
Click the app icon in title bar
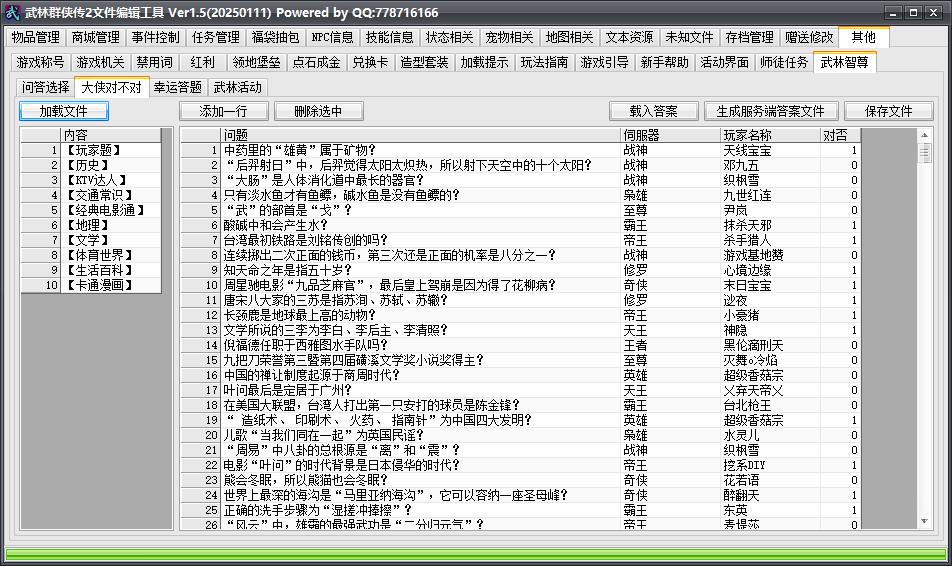pyautogui.click(x=12, y=12)
